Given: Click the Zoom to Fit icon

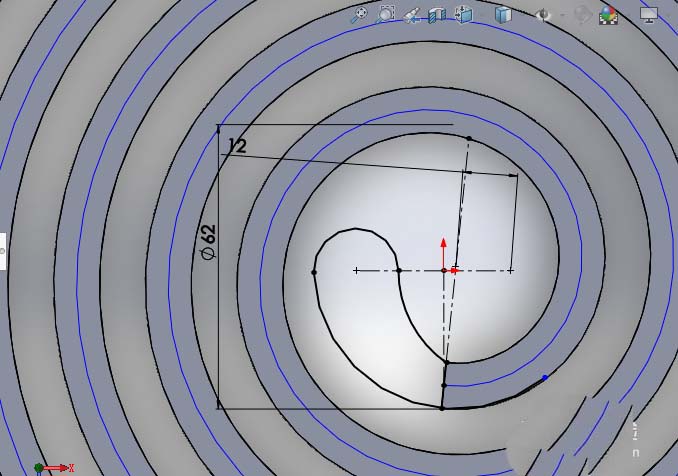Looking at the screenshot, I should pos(359,15).
